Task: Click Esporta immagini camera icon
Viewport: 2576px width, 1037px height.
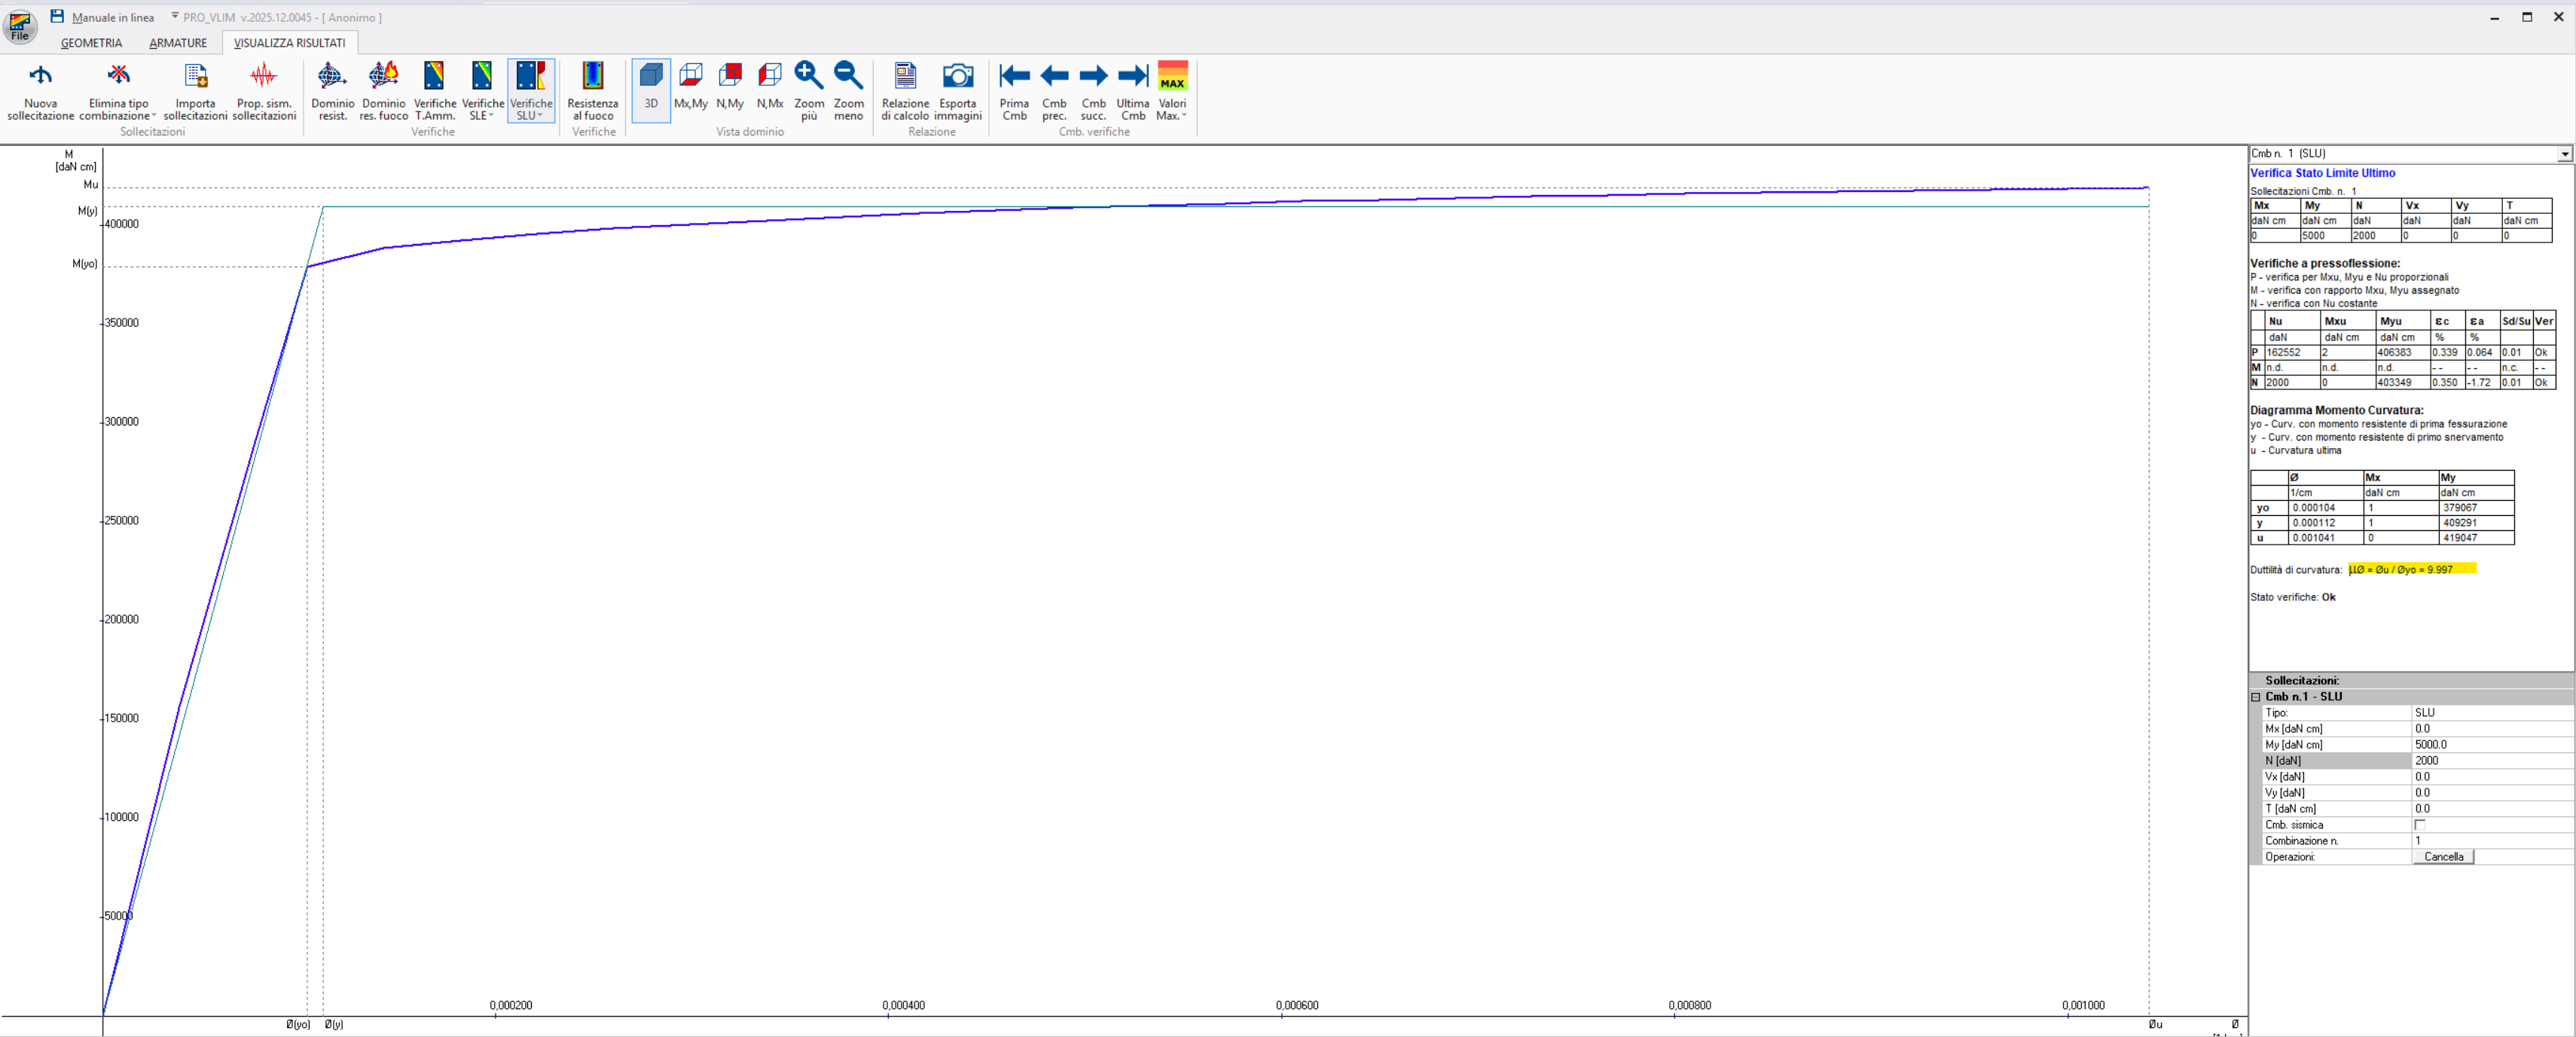Action: pyautogui.click(x=957, y=77)
